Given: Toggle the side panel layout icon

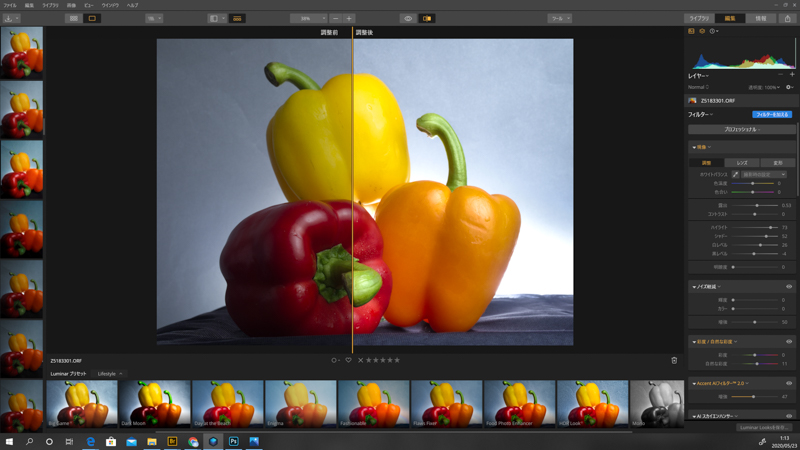Looking at the screenshot, I should coord(214,18).
